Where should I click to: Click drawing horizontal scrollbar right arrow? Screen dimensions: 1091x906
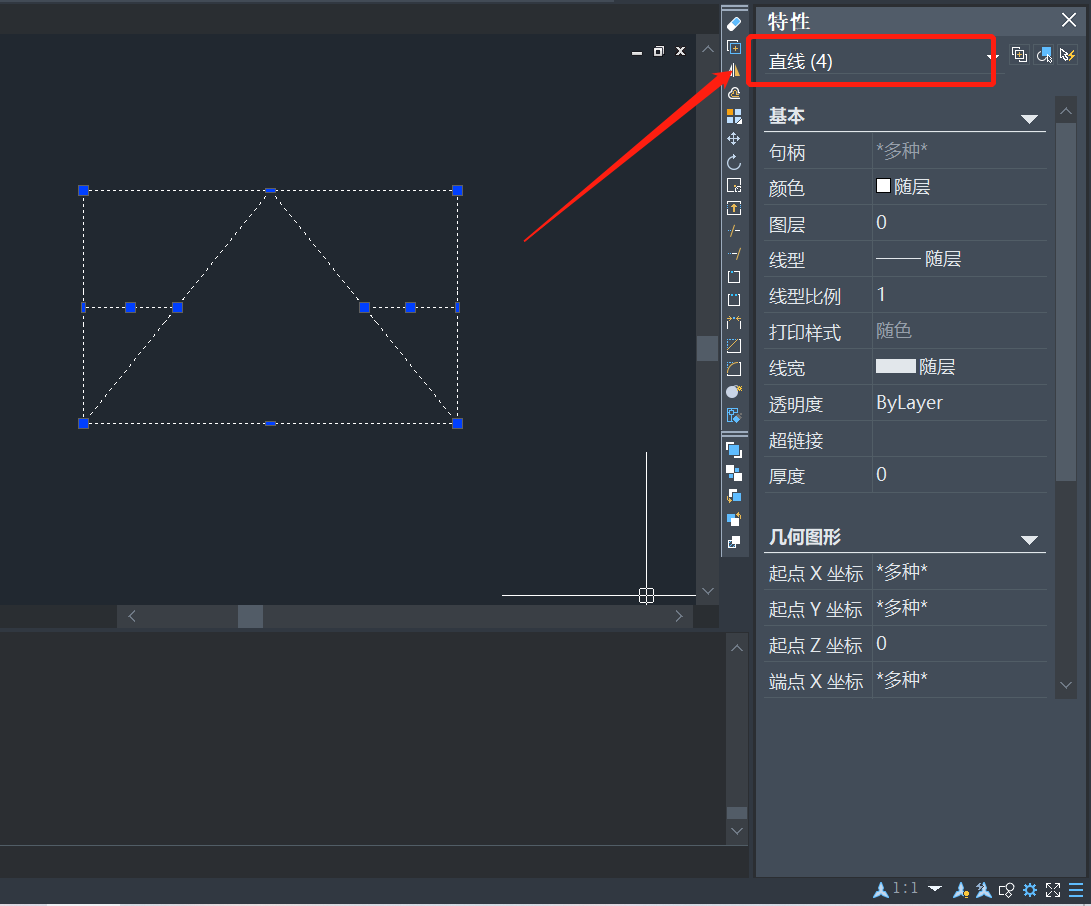point(679,616)
